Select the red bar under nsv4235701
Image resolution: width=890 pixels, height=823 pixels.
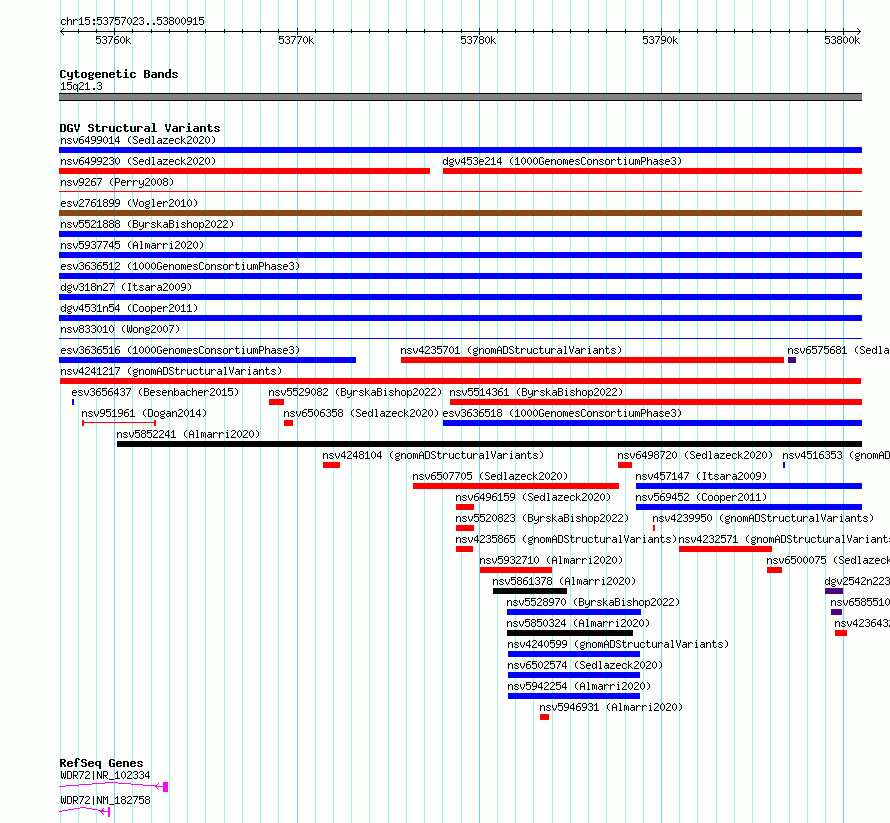[592, 360]
